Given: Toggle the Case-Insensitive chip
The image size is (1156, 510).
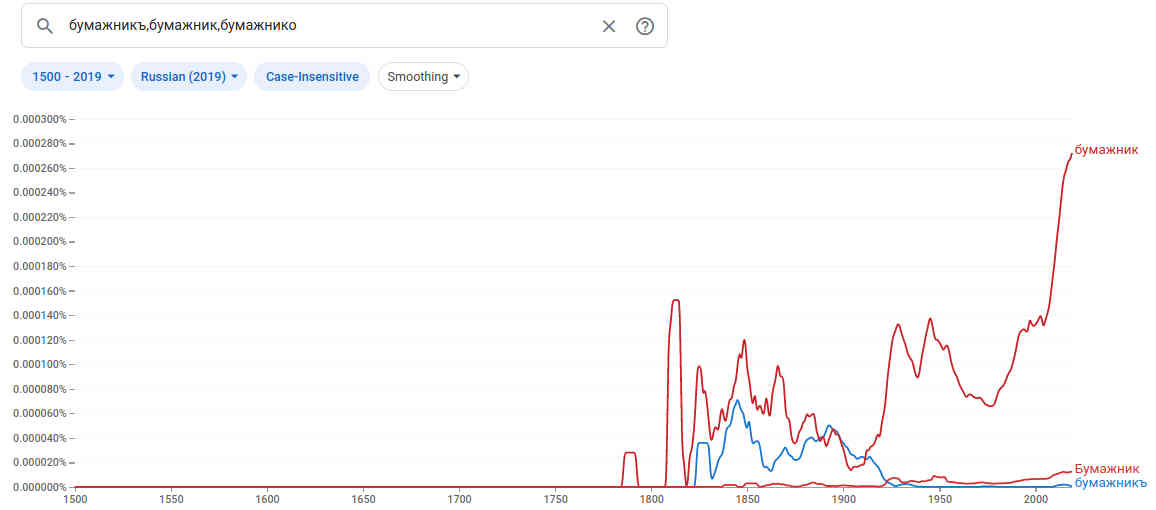Looking at the screenshot, I should 312,77.
